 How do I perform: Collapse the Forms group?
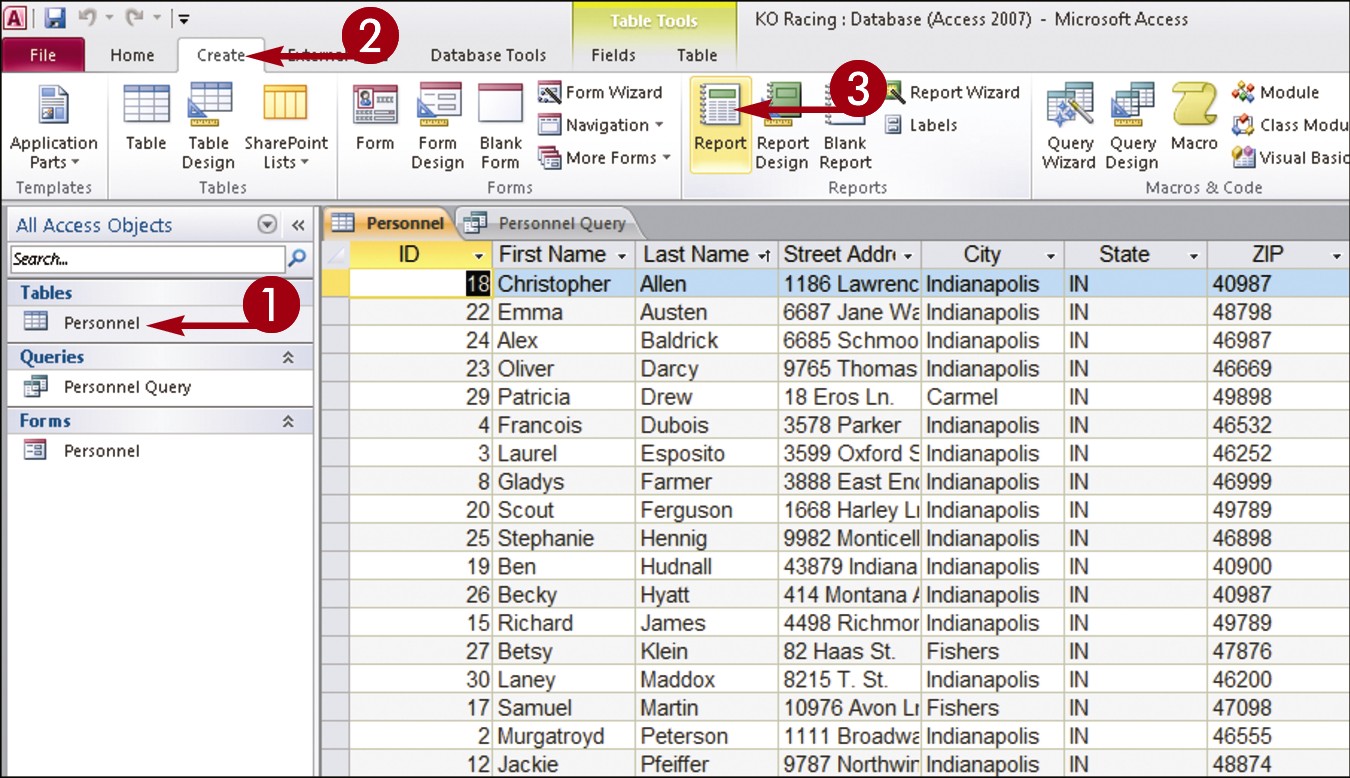click(x=289, y=421)
